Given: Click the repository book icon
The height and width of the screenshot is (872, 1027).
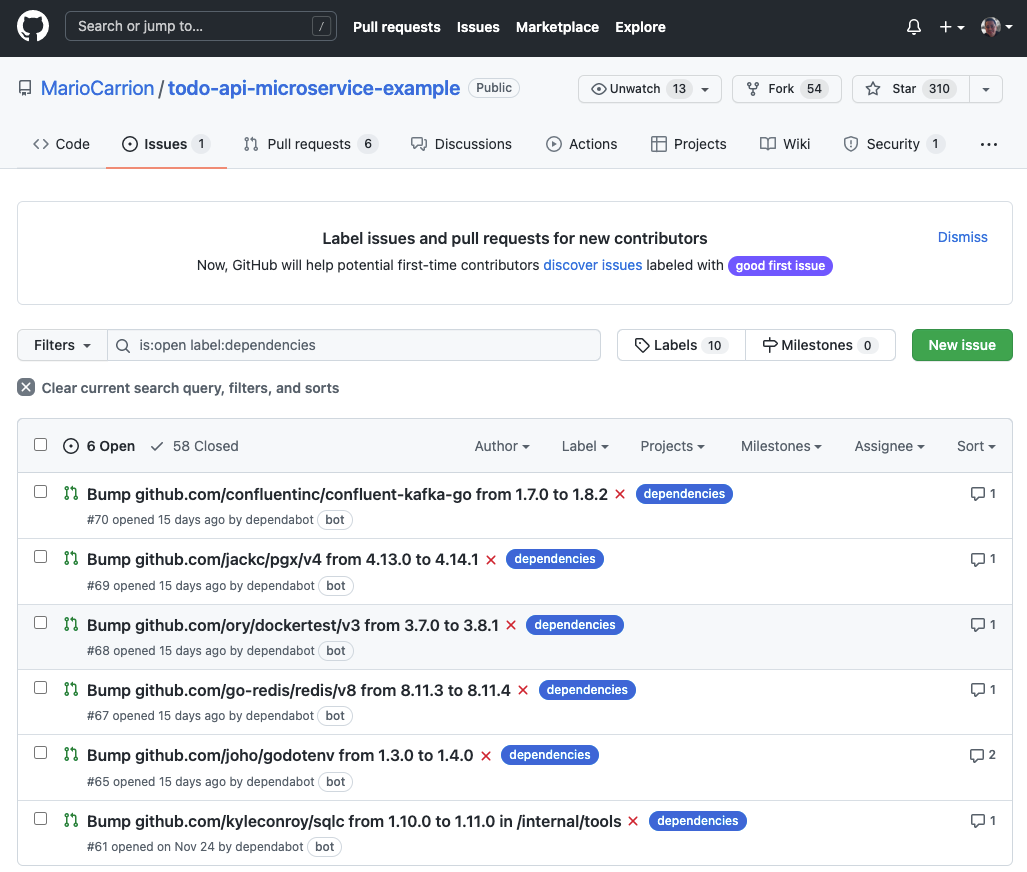Looking at the screenshot, I should pos(25,88).
